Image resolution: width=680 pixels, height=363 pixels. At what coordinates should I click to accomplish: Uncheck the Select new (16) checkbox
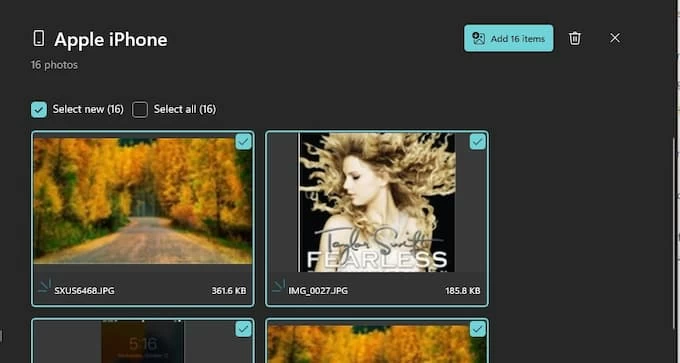point(39,110)
